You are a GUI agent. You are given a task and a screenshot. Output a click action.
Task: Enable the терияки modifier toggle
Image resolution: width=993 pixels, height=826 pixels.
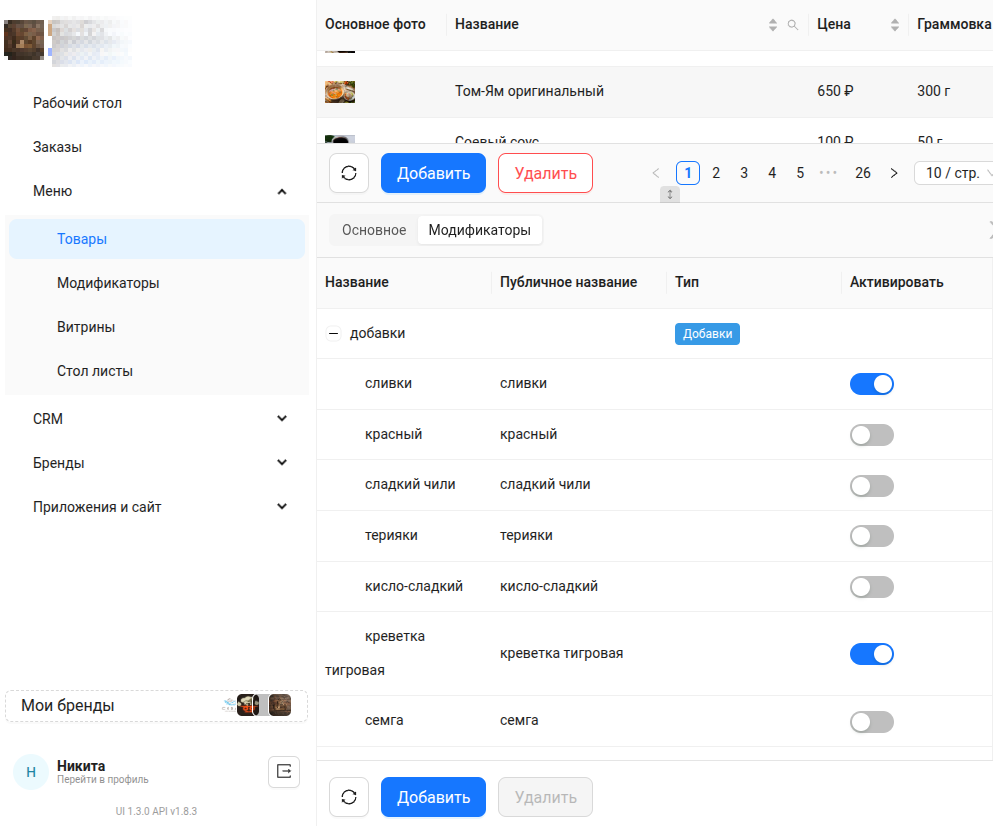tap(871, 536)
